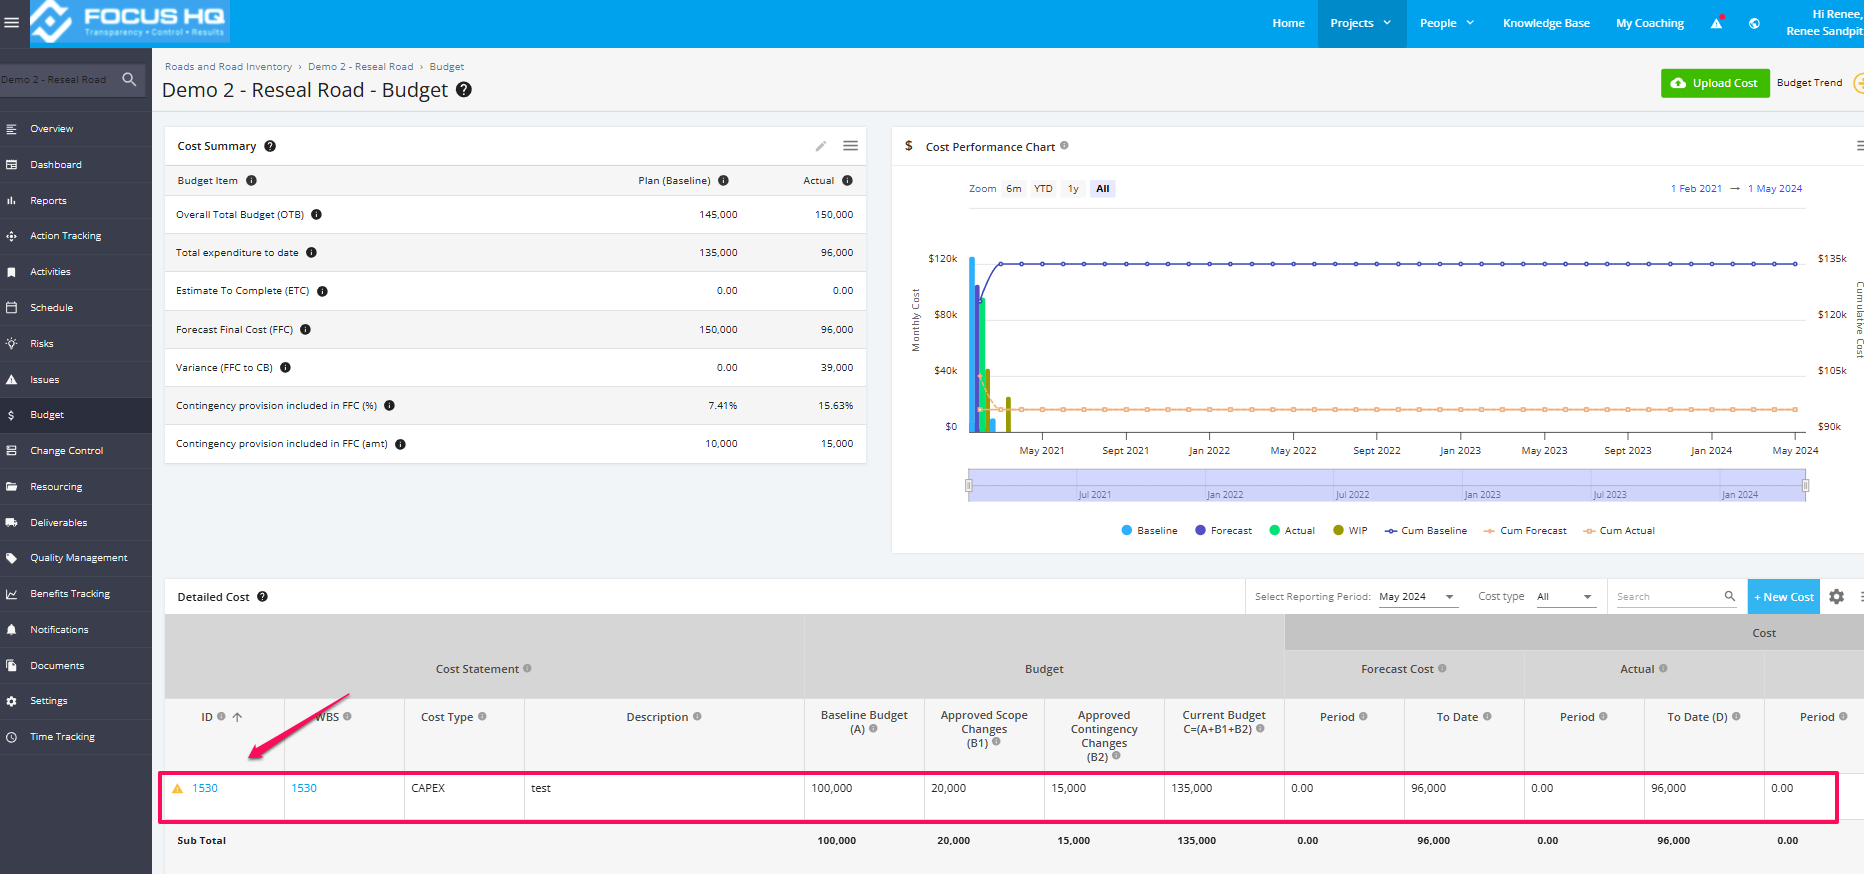Click the globe icon in the header
Image resolution: width=1864 pixels, height=874 pixels.
(x=1754, y=23)
